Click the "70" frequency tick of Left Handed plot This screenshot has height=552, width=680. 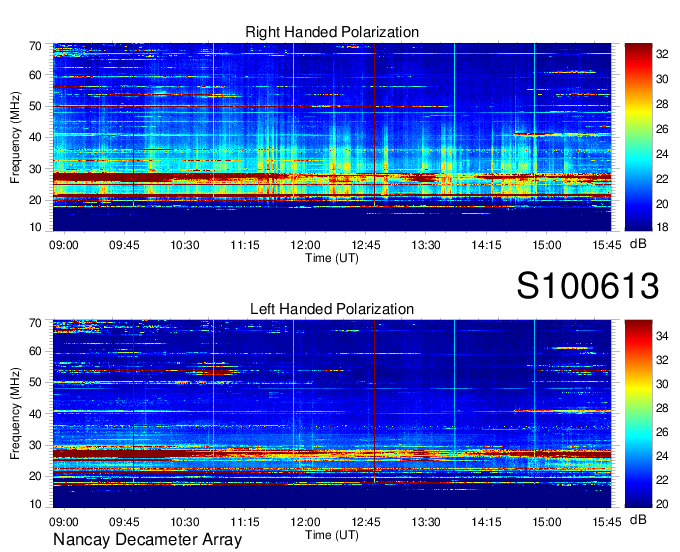[x=35, y=323]
